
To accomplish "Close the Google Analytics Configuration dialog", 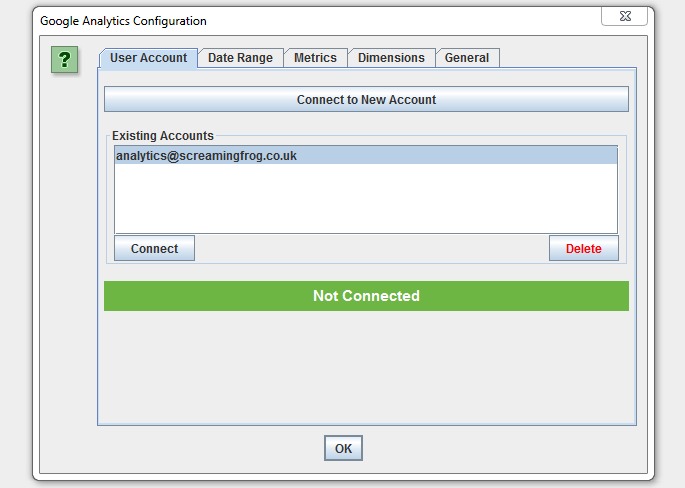I will point(624,16).
